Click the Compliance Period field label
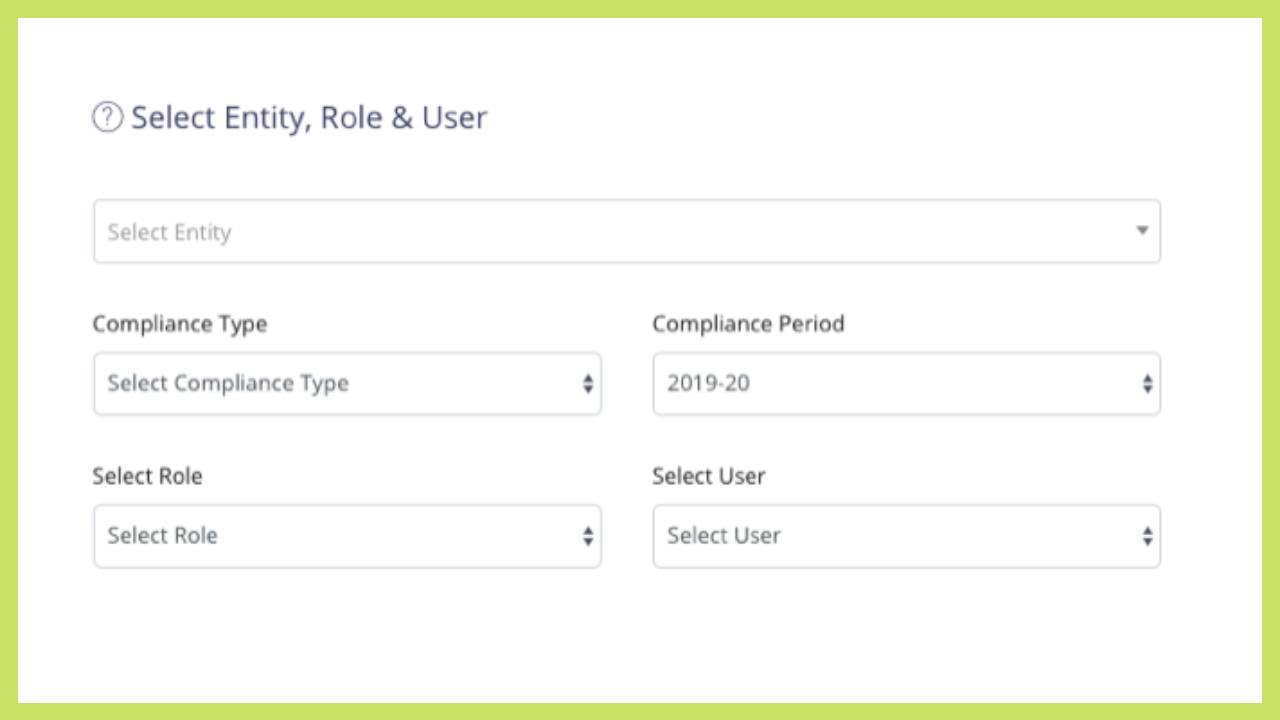The width and height of the screenshot is (1280, 720). pos(748,324)
